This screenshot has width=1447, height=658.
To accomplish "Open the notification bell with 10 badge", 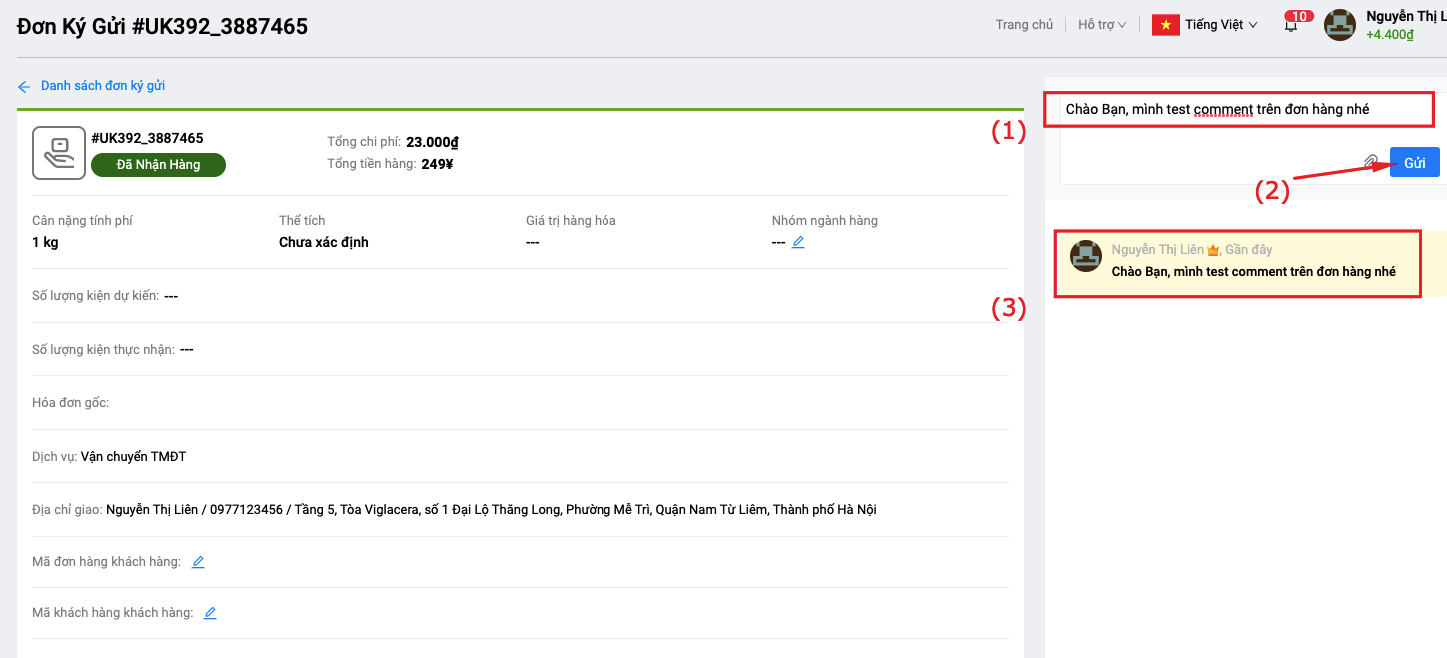I will pyautogui.click(x=1291, y=26).
